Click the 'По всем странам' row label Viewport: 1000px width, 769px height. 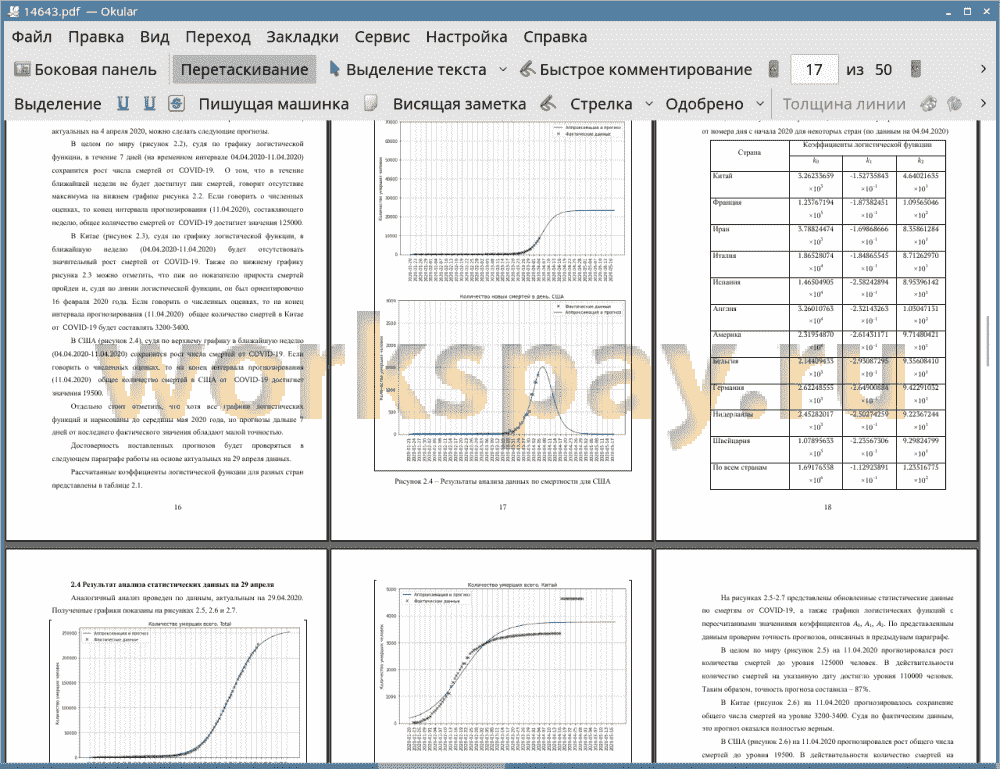[x=740, y=467]
